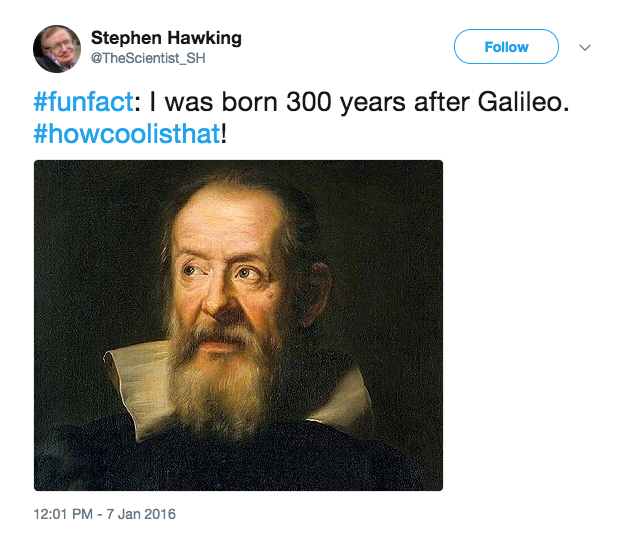
Task: Show more actions using the caret icon
Action: click(x=585, y=48)
